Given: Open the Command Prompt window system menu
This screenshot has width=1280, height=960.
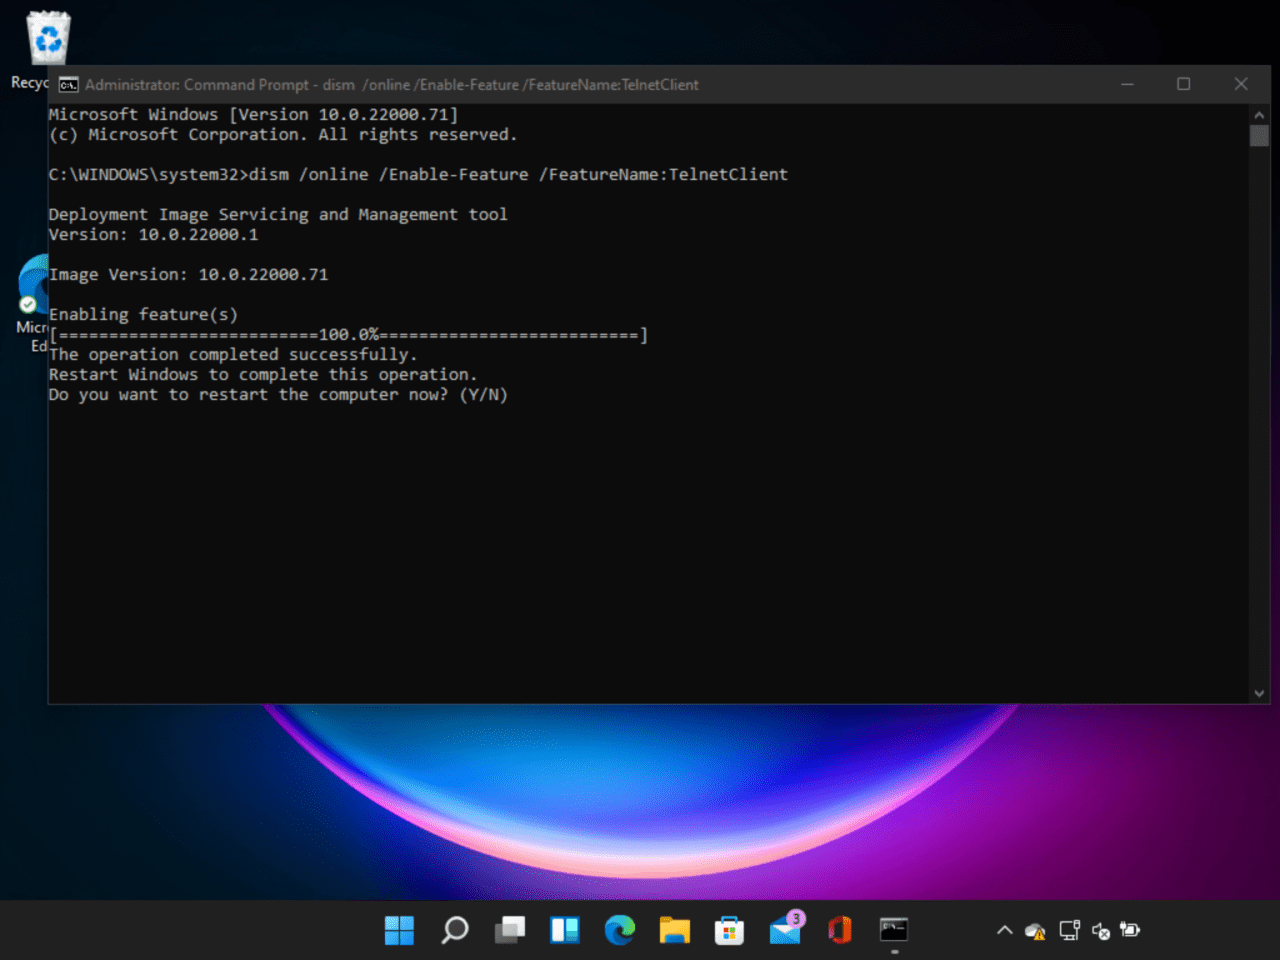Looking at the screenshot, I should click(67, 84).
